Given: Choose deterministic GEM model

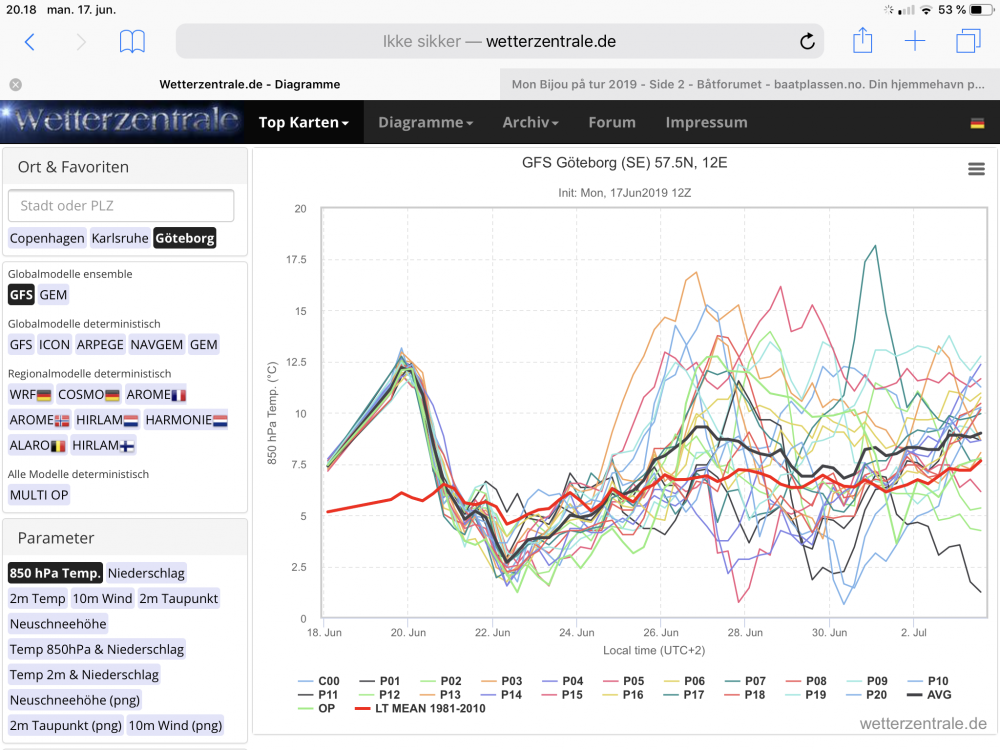Looking at the screenshot, I should click(x=203, y=344).
